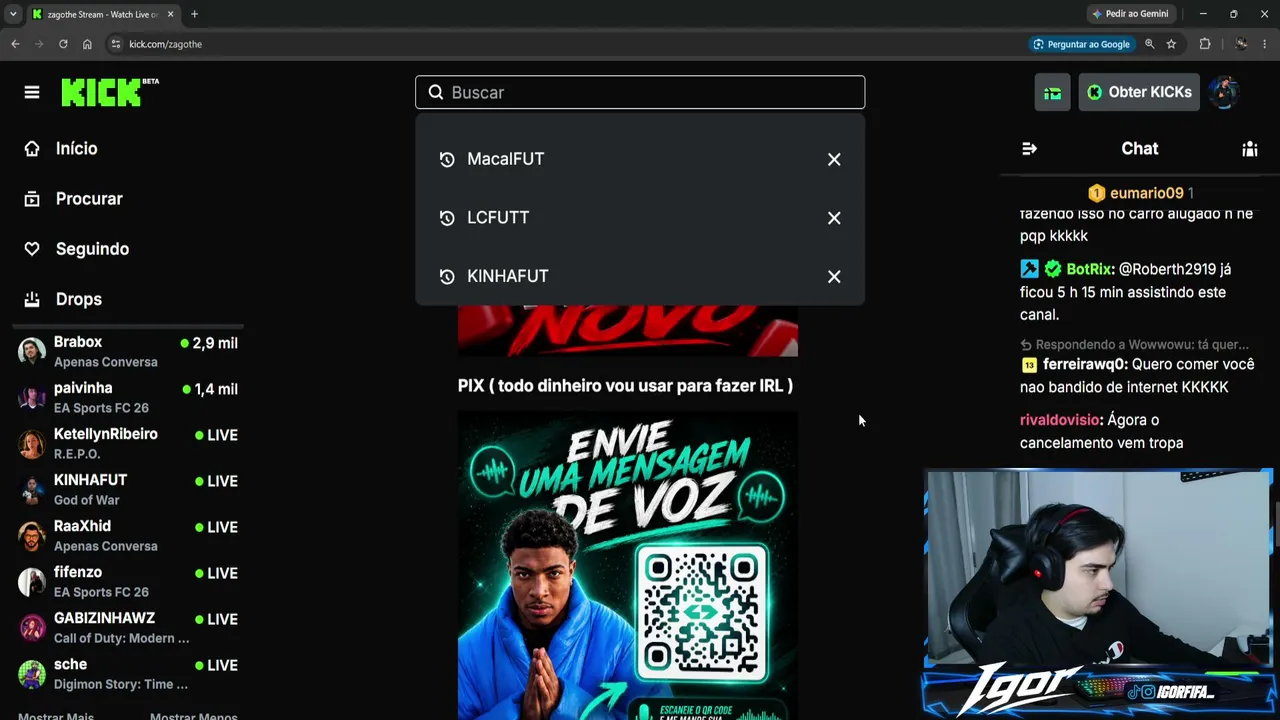This screenshot has width=1280, height=720.
Task: Open eumario09 chat username
Action: click(1146, 193)
